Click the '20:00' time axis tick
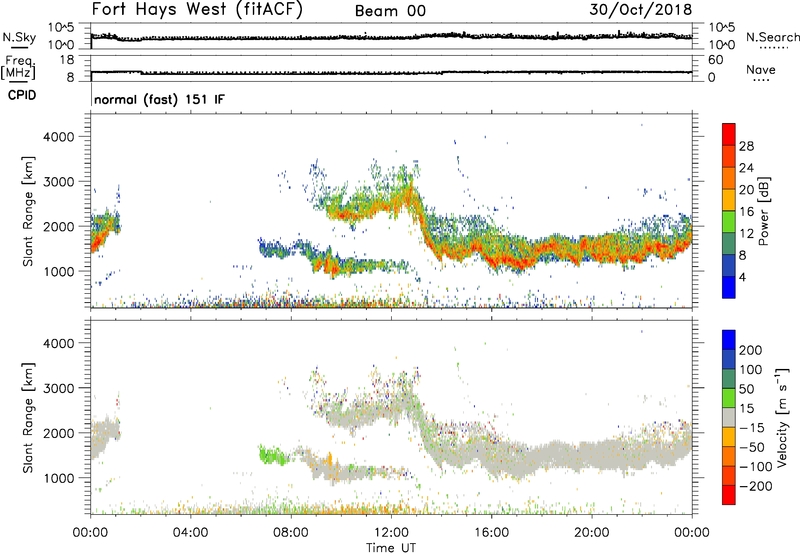Viewport: 800px width, 554px height. [591, 533]
